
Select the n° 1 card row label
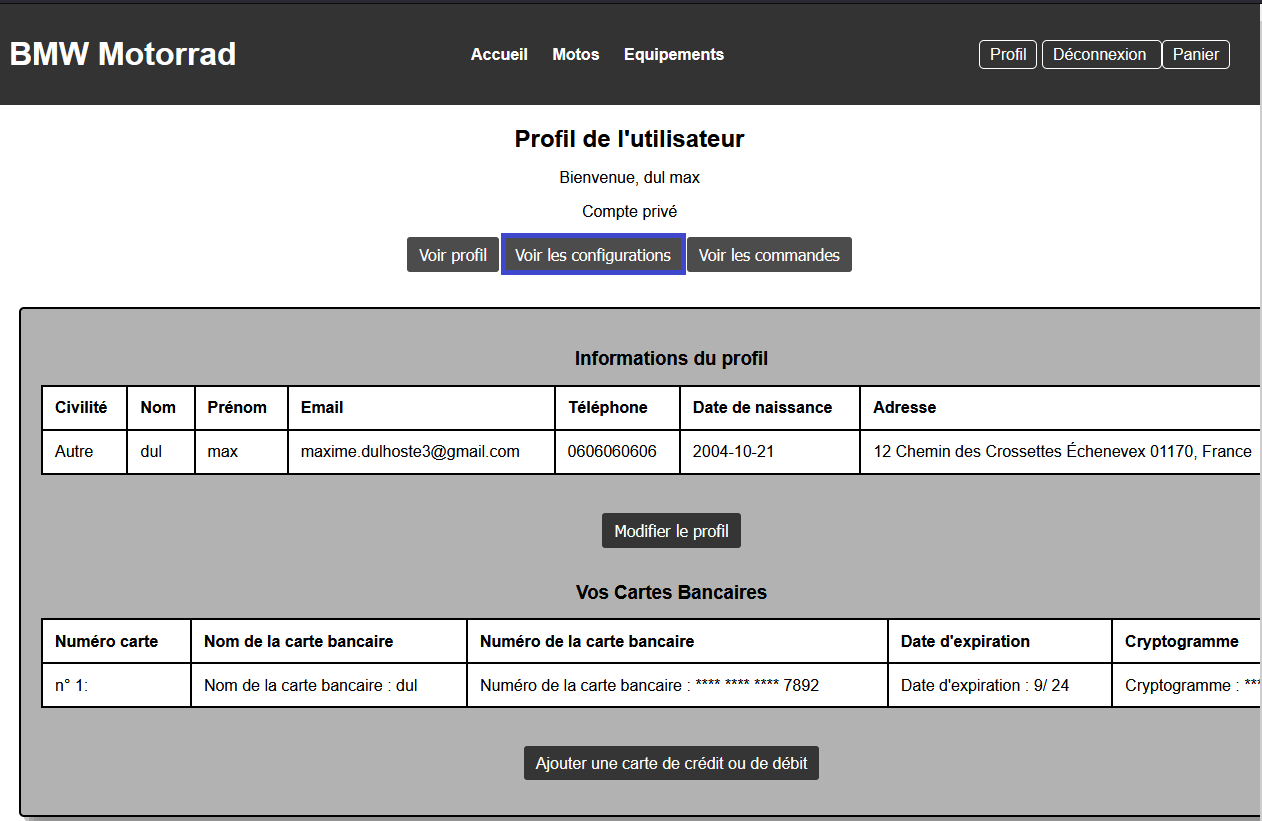(x=72, y=685)
